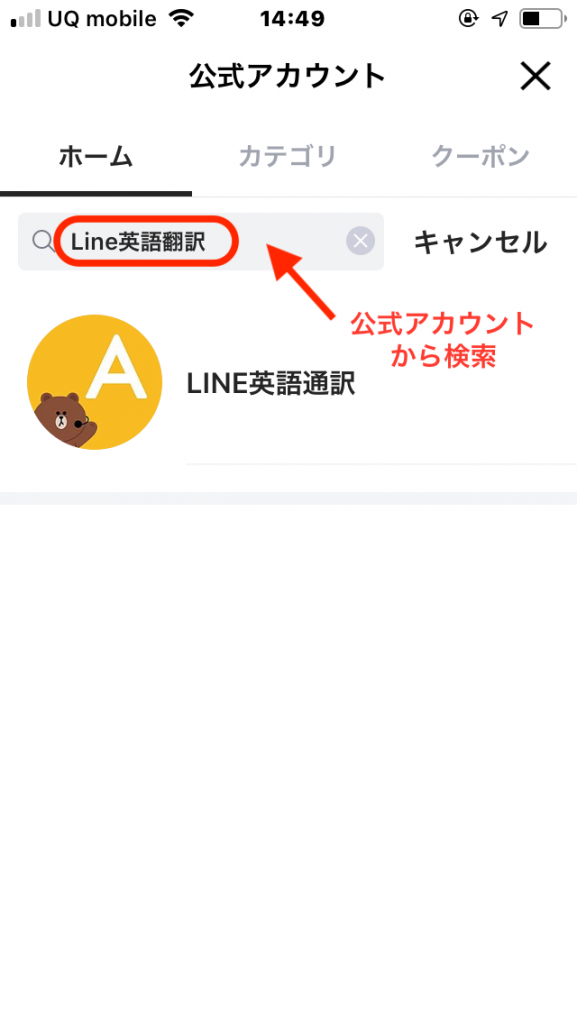Tap the cellular signal bars
This screenshot has height=1024, width=577.
(x=25, y=19)
